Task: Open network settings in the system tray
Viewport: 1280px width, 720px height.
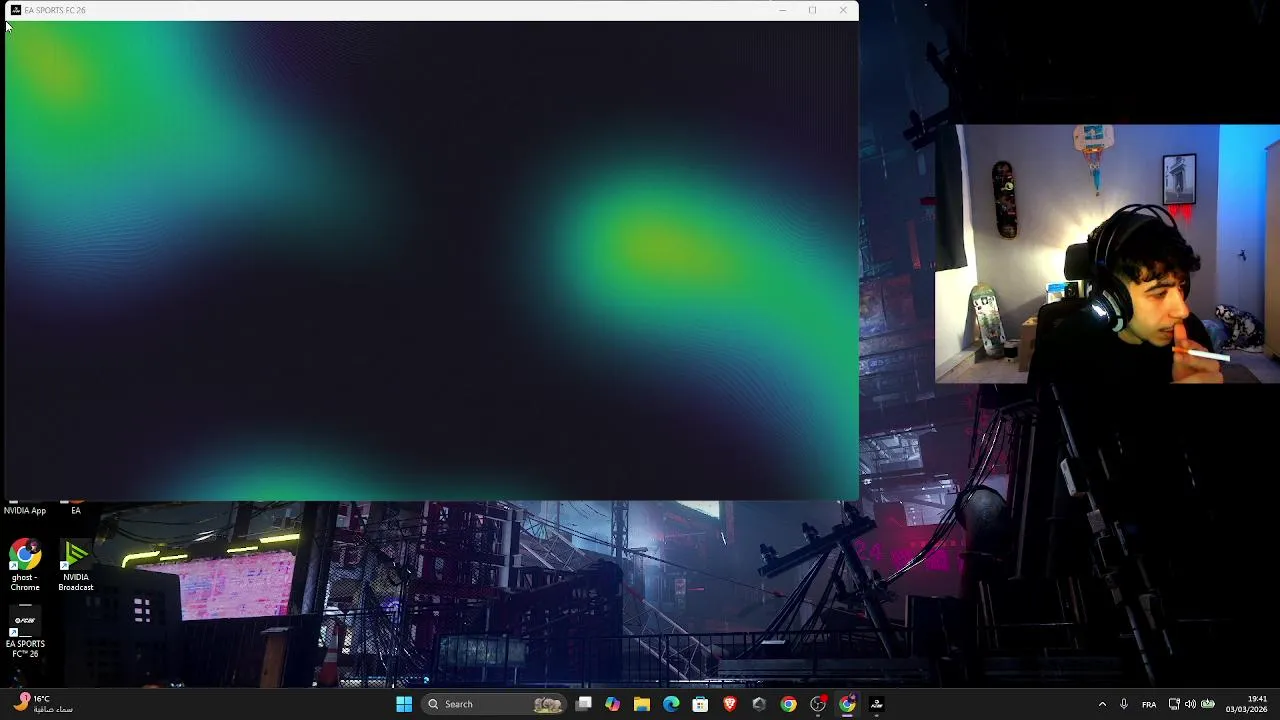Action: (1174, 704)
